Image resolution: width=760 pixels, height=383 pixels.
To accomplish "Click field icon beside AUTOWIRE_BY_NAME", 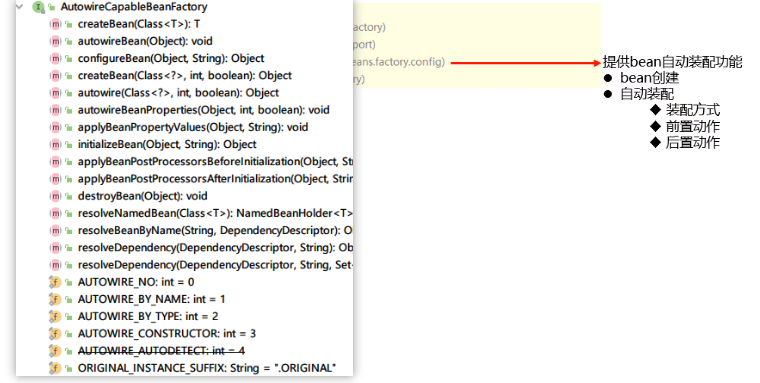I will tap(55, 299).
